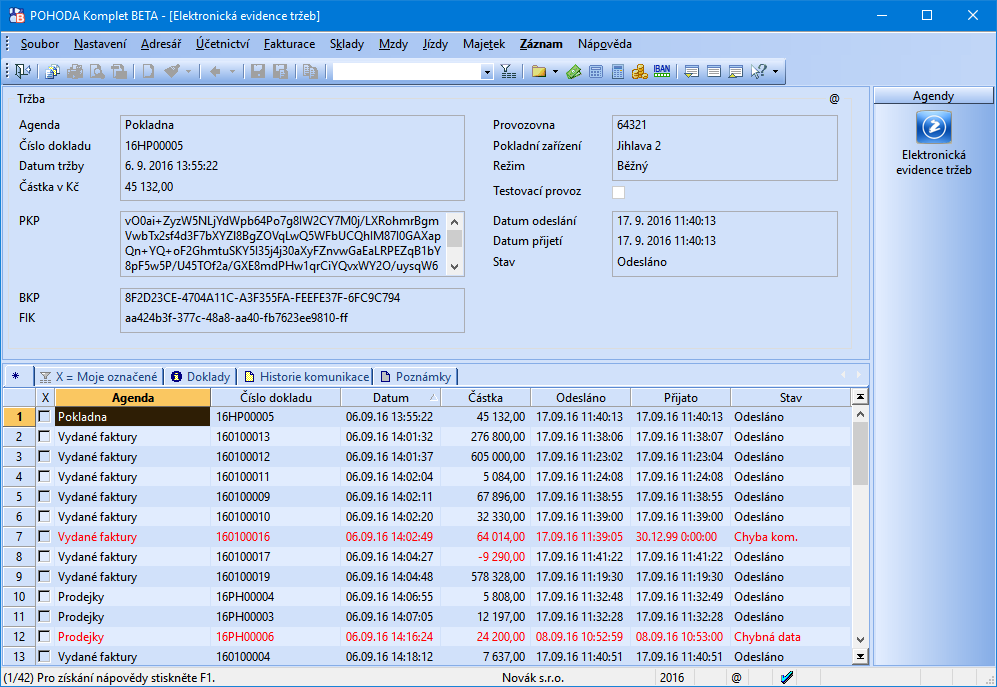Click the new blank record icon
Viewport: 997px width, 687px height.
pos(149,71)
